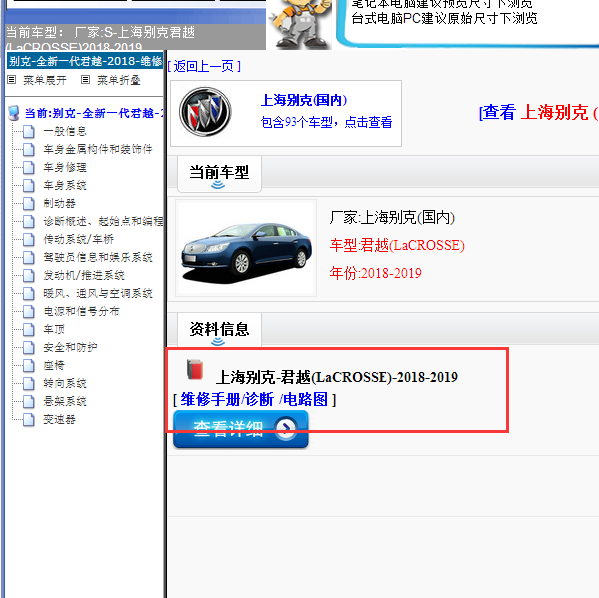Open 制动器 tree item

(x=60, y=203)
